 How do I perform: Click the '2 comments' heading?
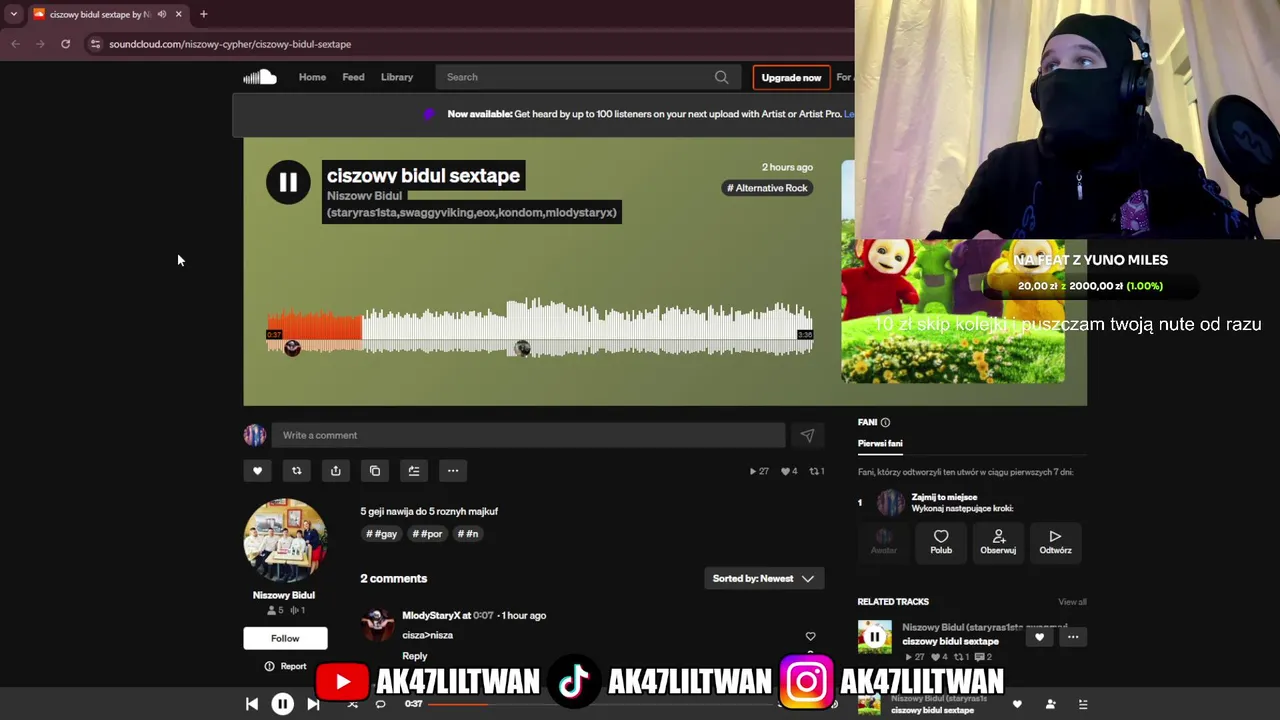coord(394,579)
